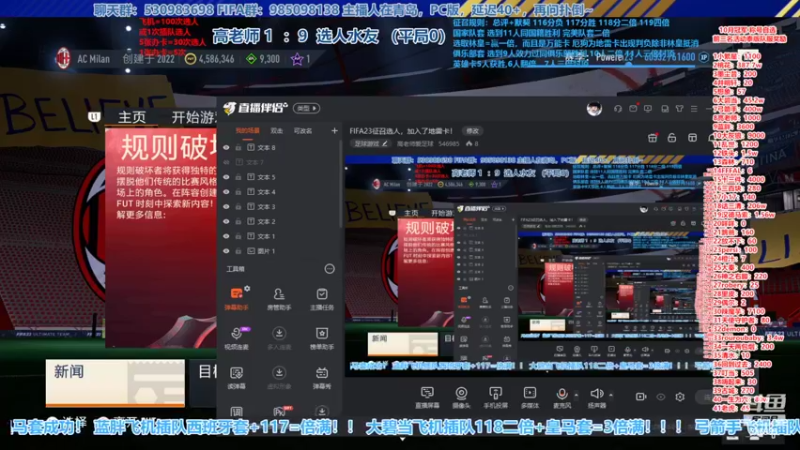800x450 pixels.
Task: Add a new scene with plus
Action: [x=334, y=131]
